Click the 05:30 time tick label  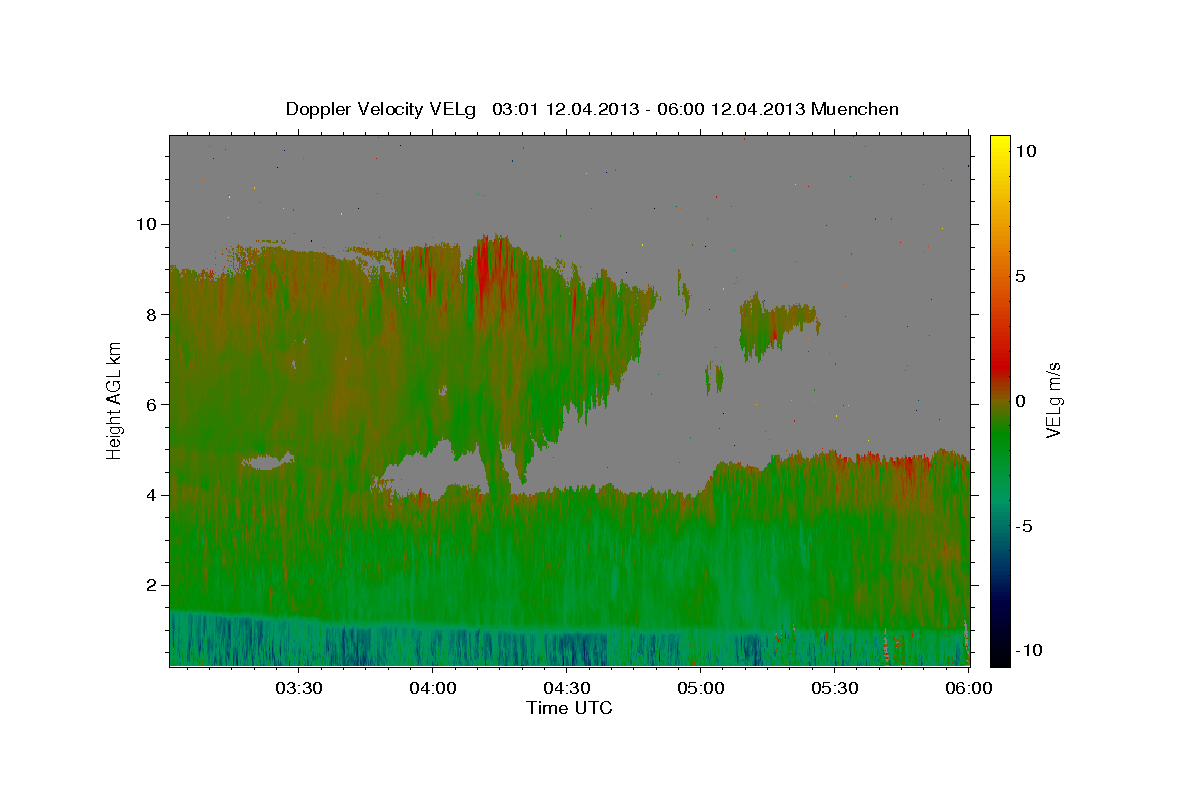[835, 688]
